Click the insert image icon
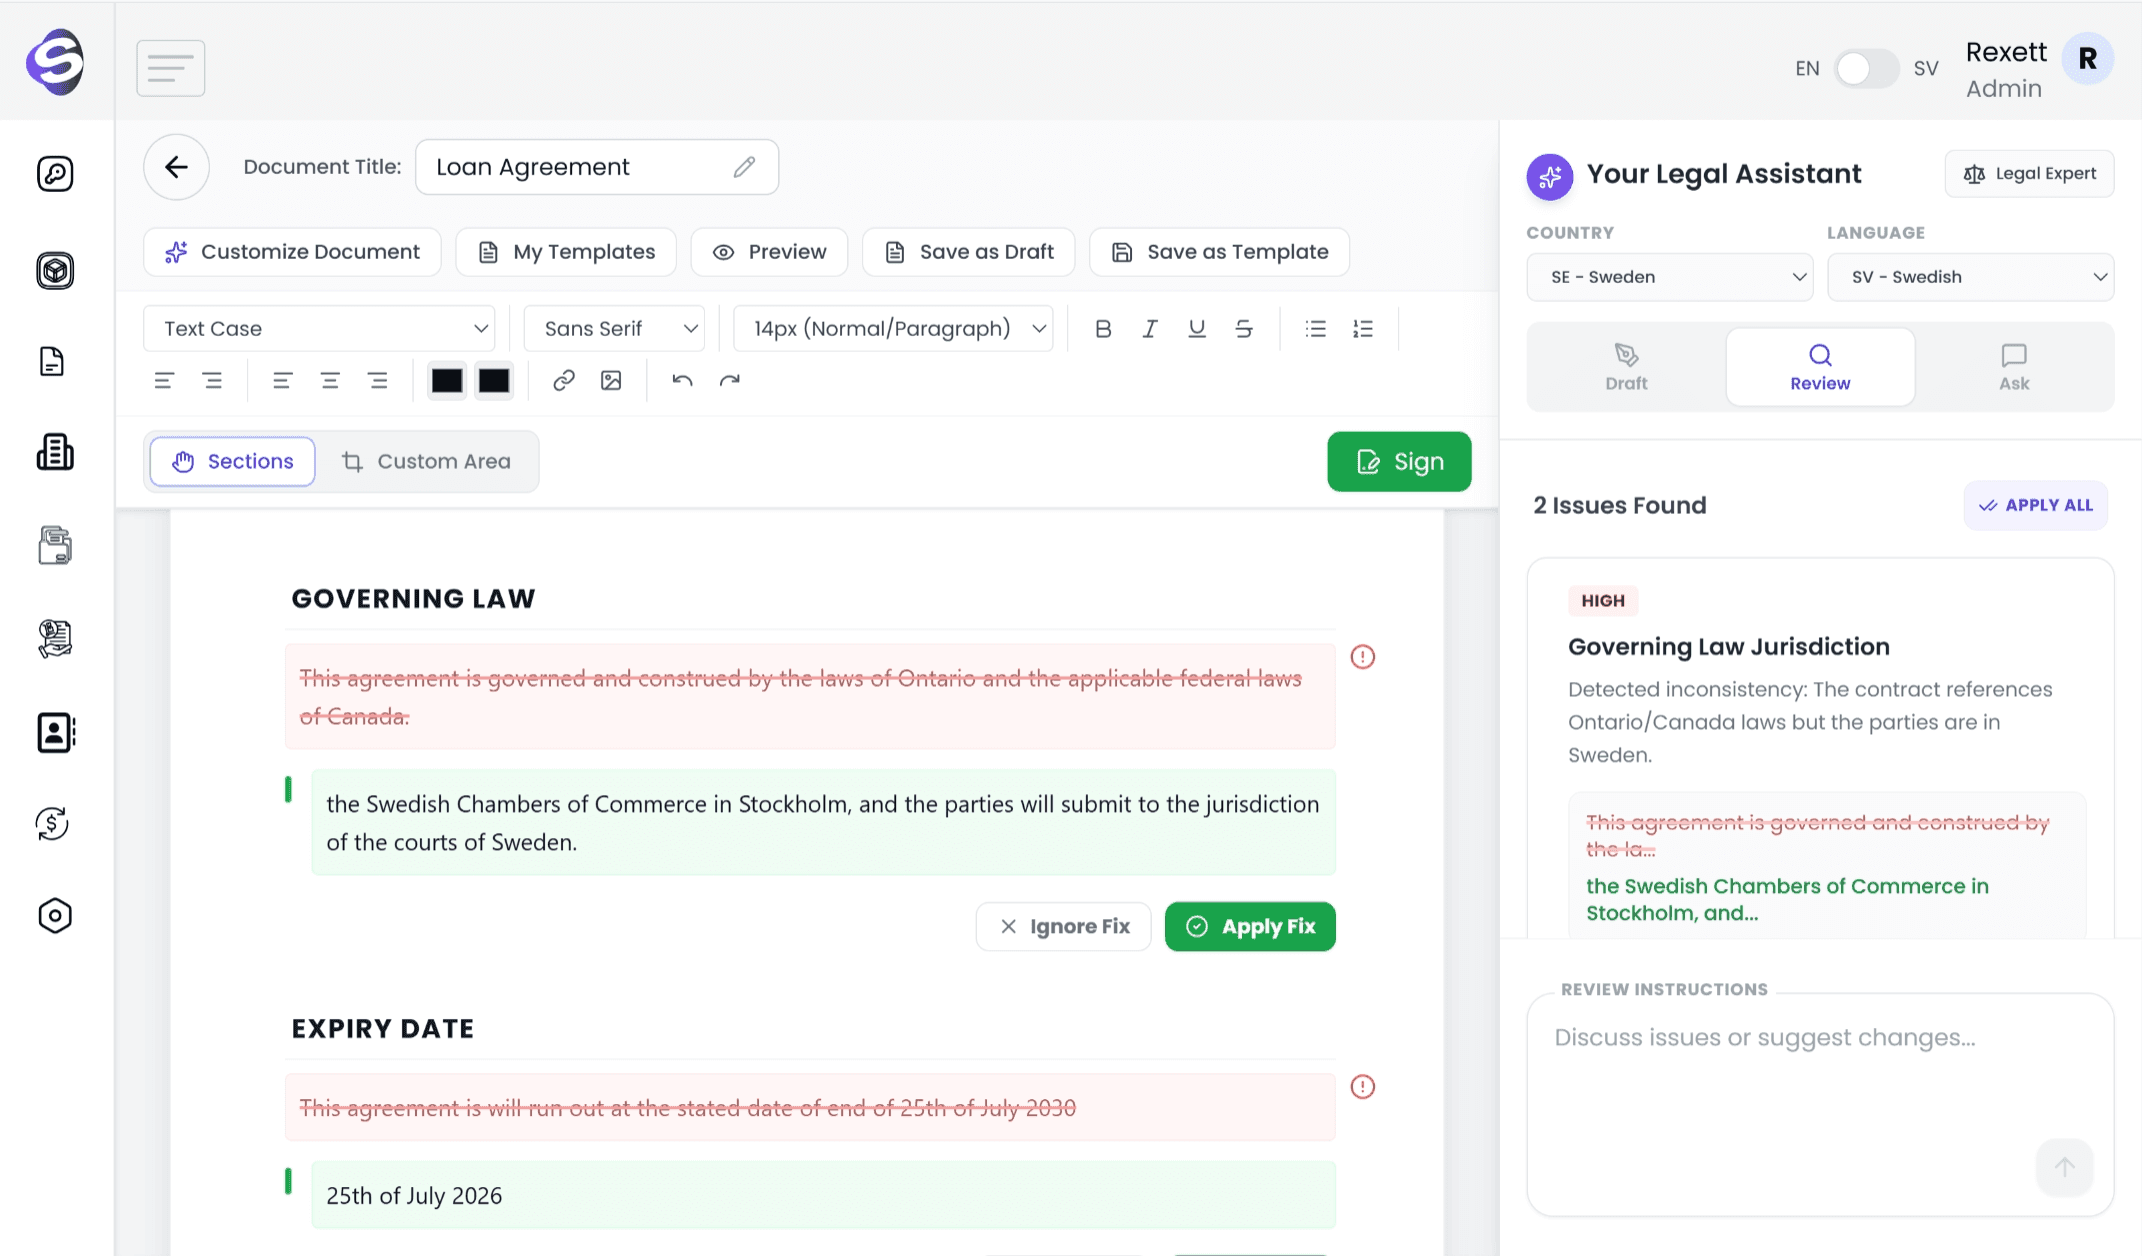This screenshot has width=2142, height=1256. point(611,380)
